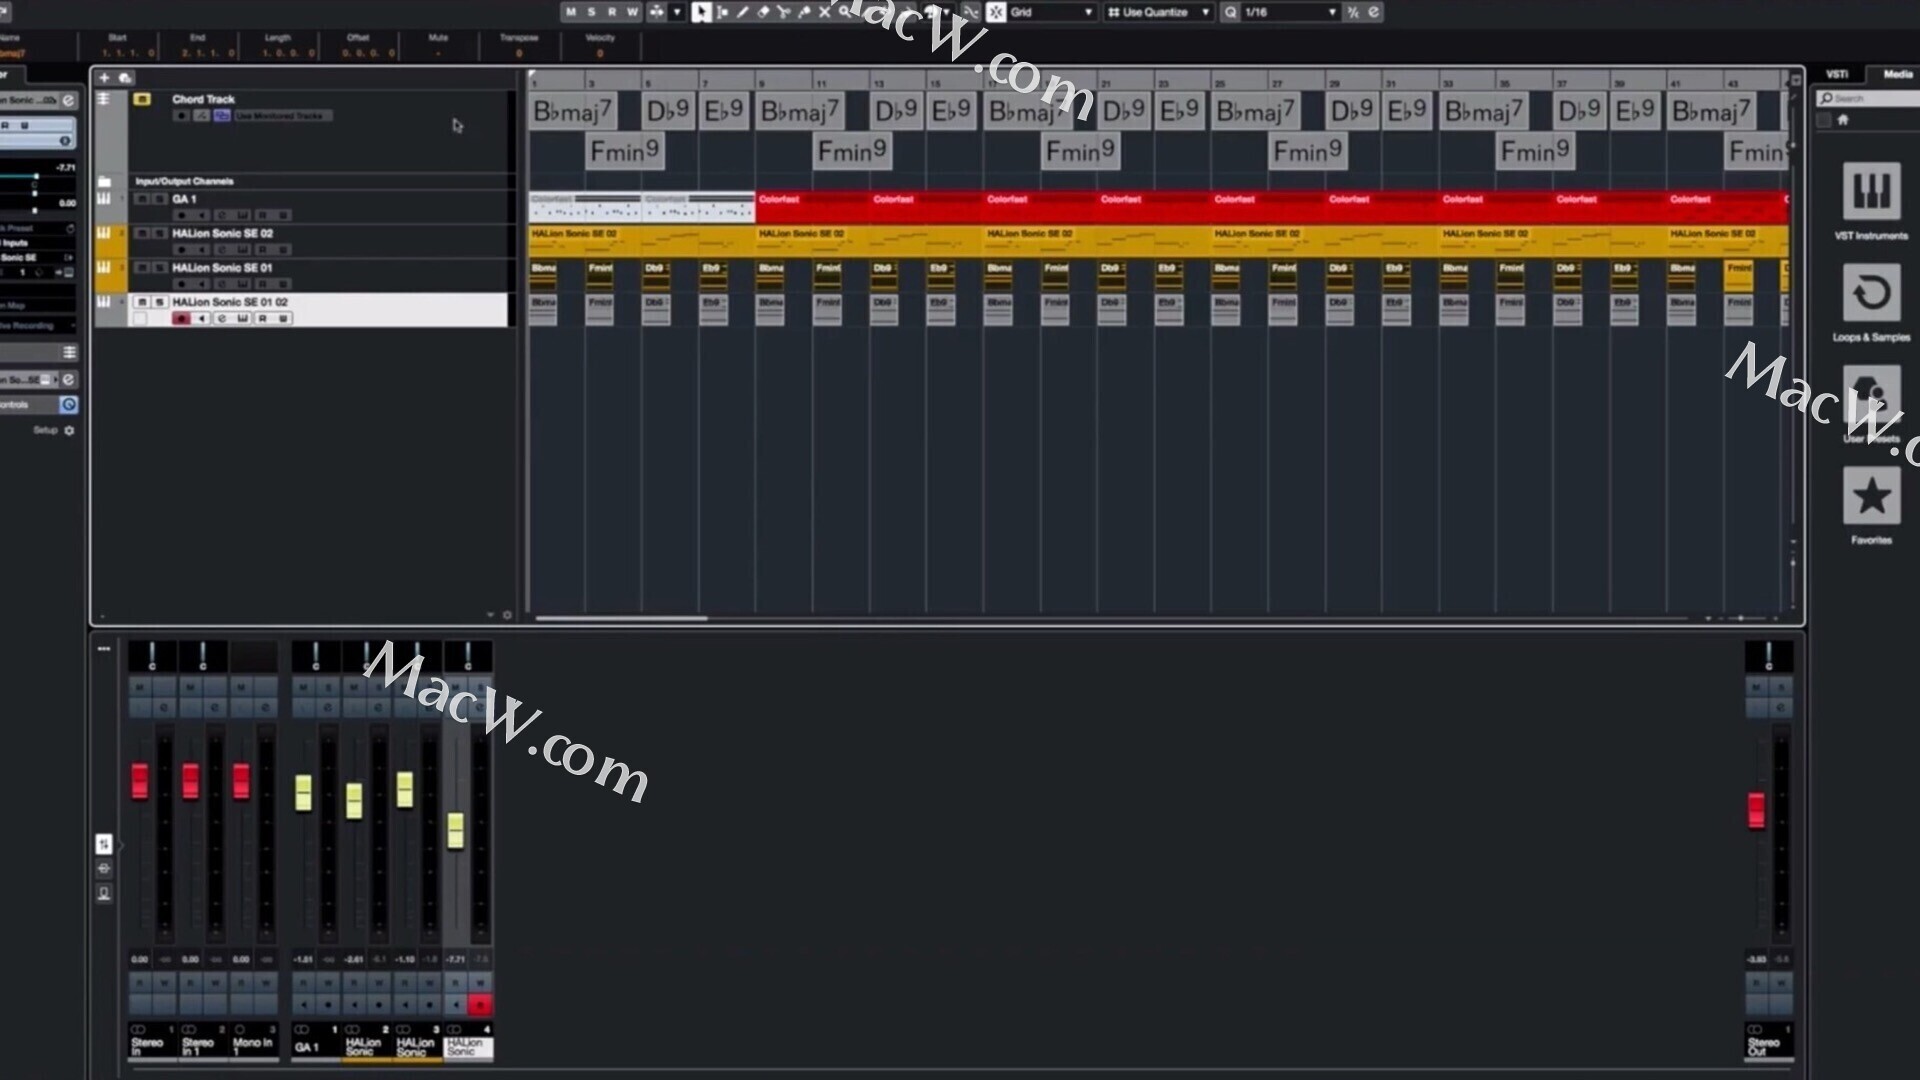Select the first Fmin9 chord event
This screenshot has height=1080, width=1920.
pyautogui.click(x=625, y=151)
